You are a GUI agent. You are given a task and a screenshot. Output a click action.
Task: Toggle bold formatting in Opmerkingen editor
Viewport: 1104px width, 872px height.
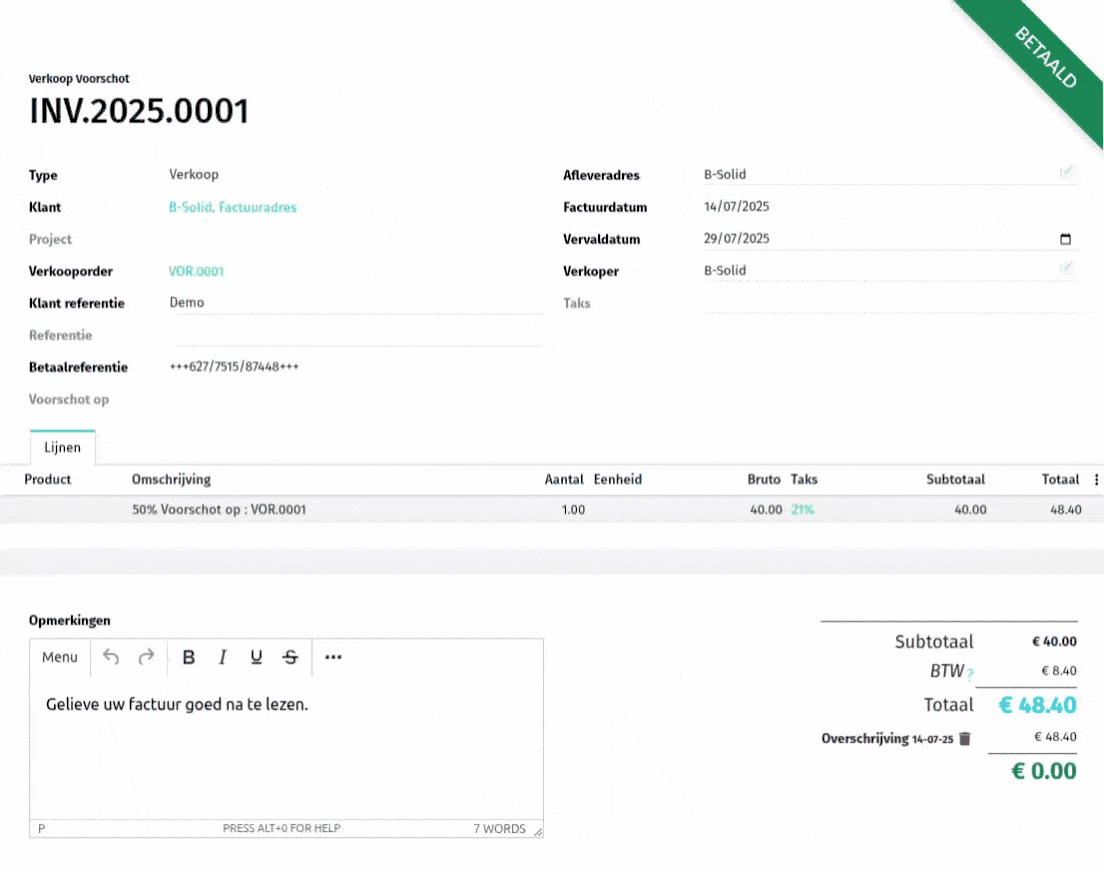tap(189, 657)
